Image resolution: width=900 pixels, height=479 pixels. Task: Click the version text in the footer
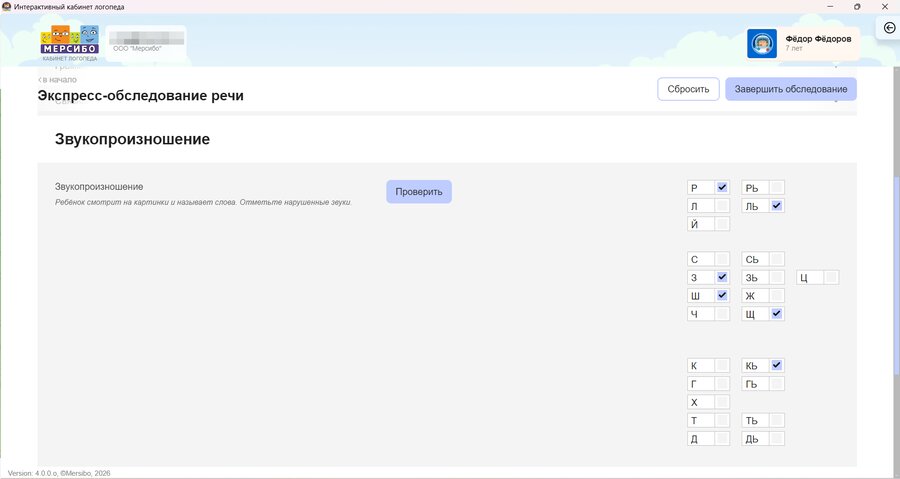(x=59, y=473)
